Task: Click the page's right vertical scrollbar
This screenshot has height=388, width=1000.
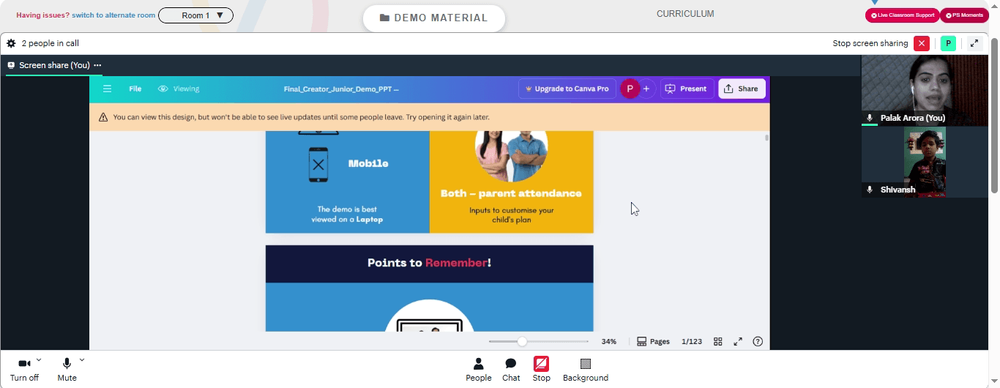Action: pyautogui.click(x=995, y=115)
